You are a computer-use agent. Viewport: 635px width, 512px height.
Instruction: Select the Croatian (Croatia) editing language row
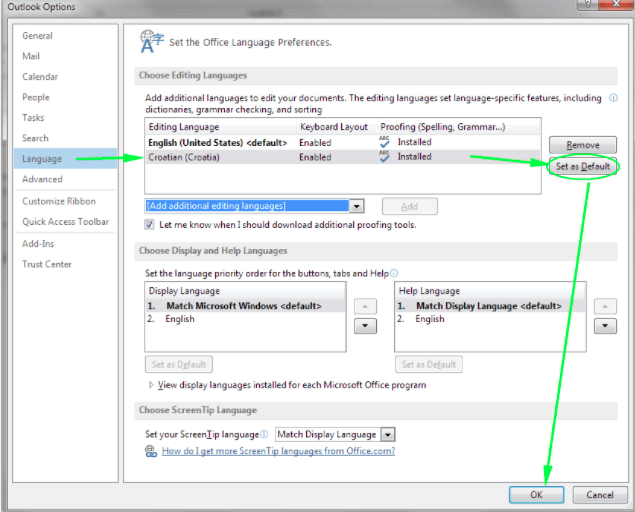point(342,157)
